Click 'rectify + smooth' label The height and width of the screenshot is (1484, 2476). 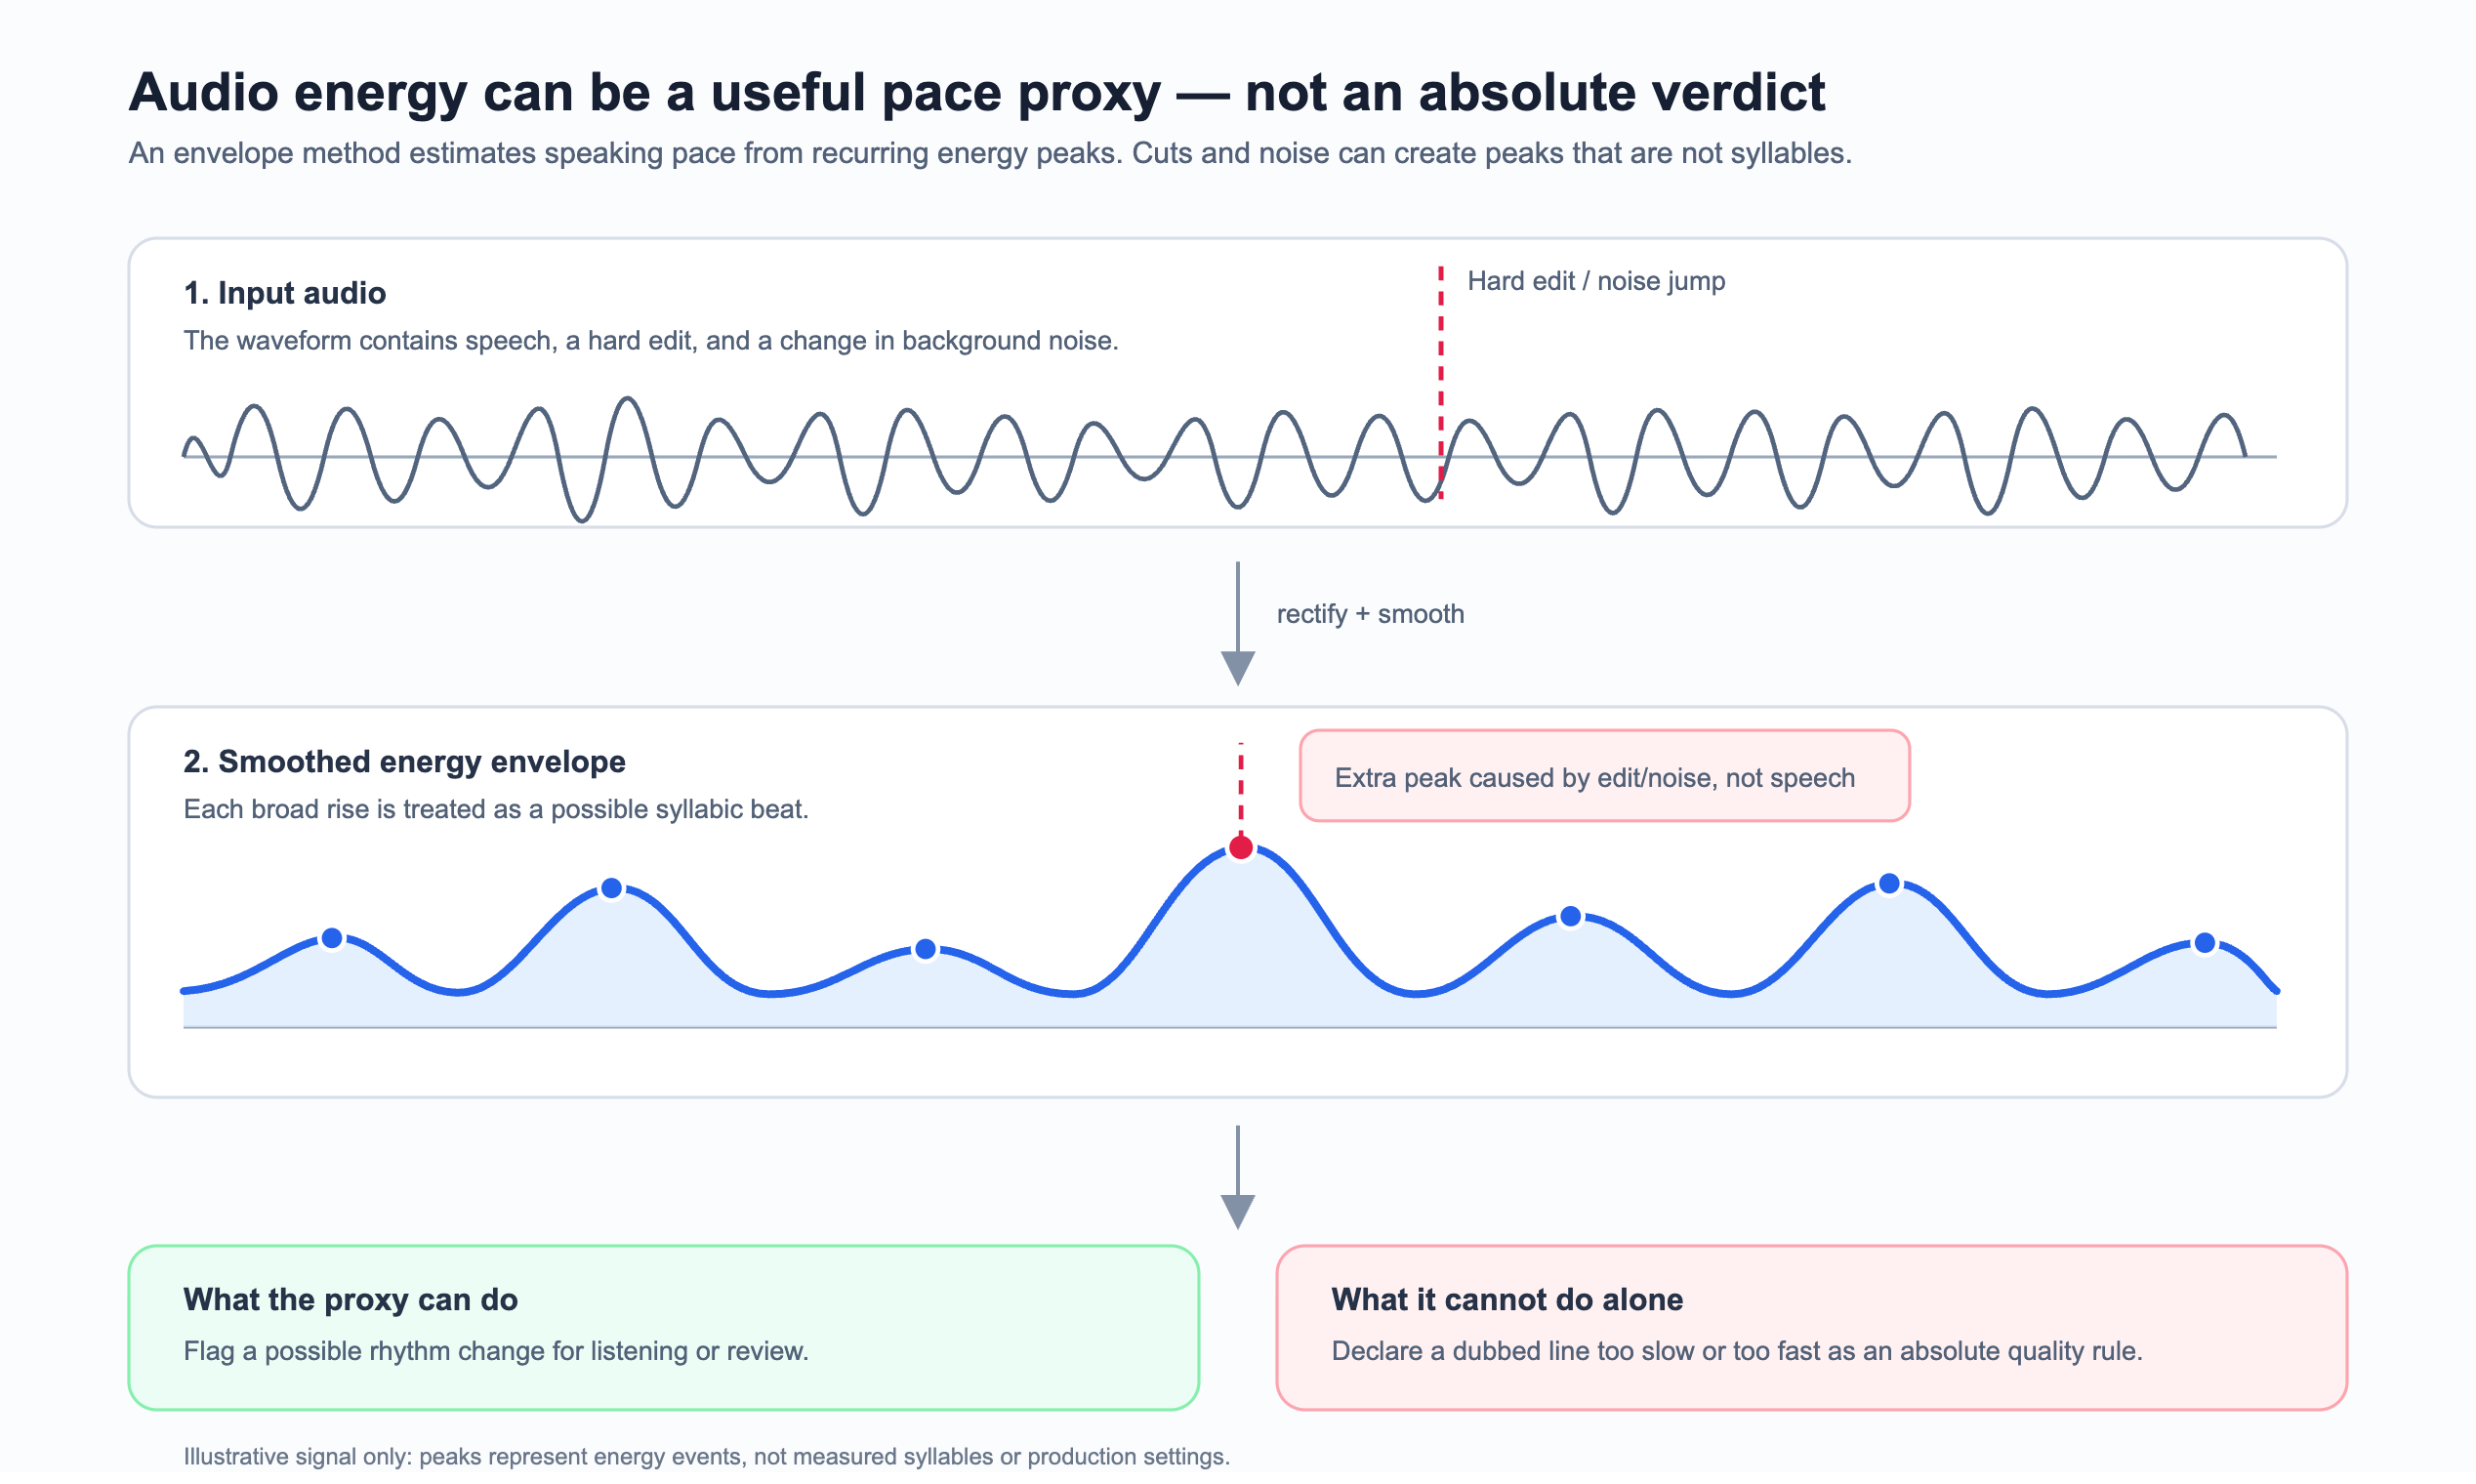(x=1371, y=614)
